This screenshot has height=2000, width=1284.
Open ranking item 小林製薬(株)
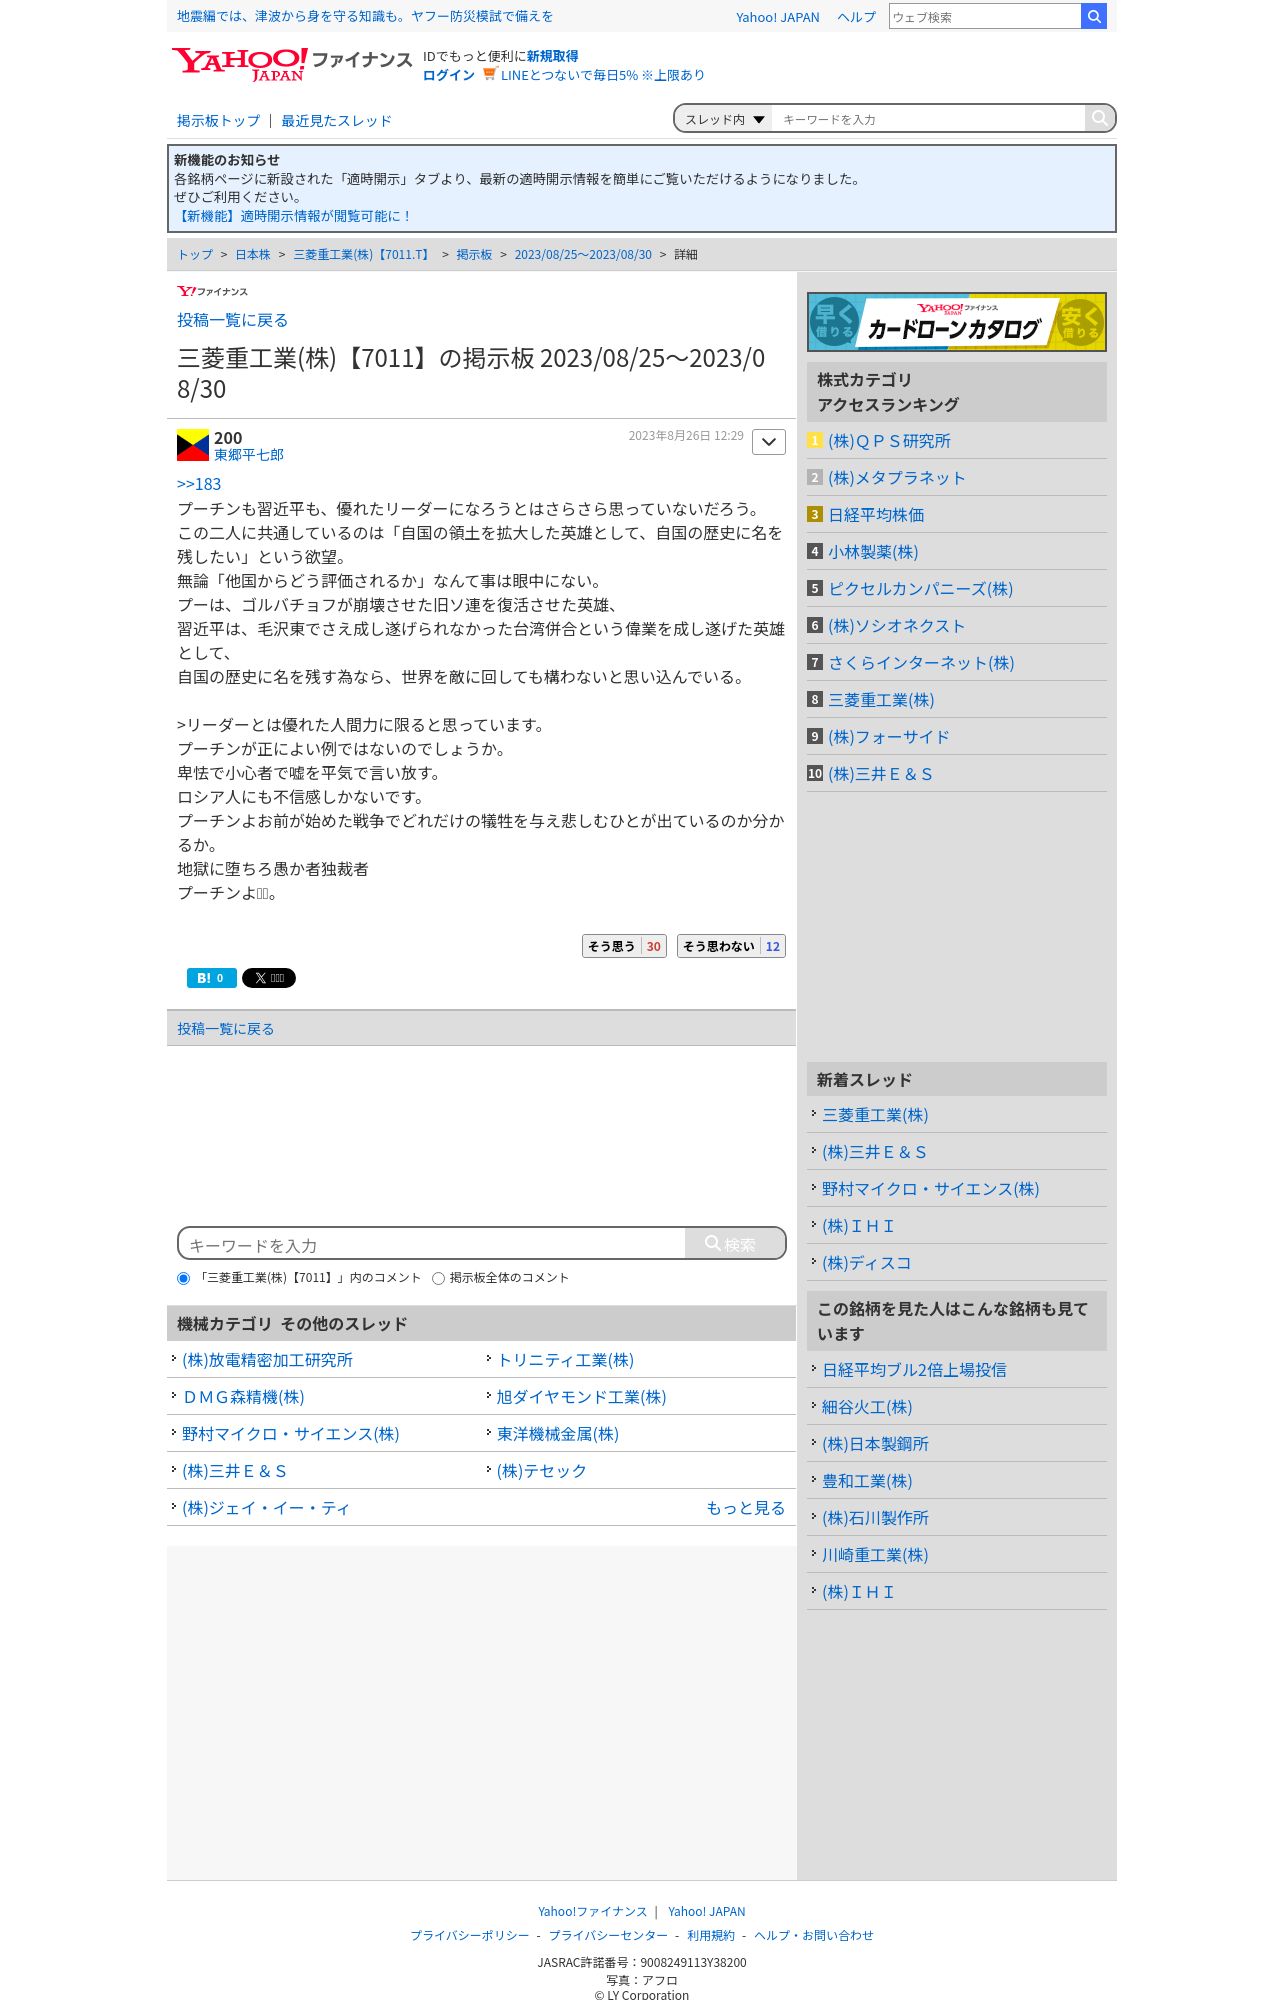pyautogui.click(x=873, y=552)
